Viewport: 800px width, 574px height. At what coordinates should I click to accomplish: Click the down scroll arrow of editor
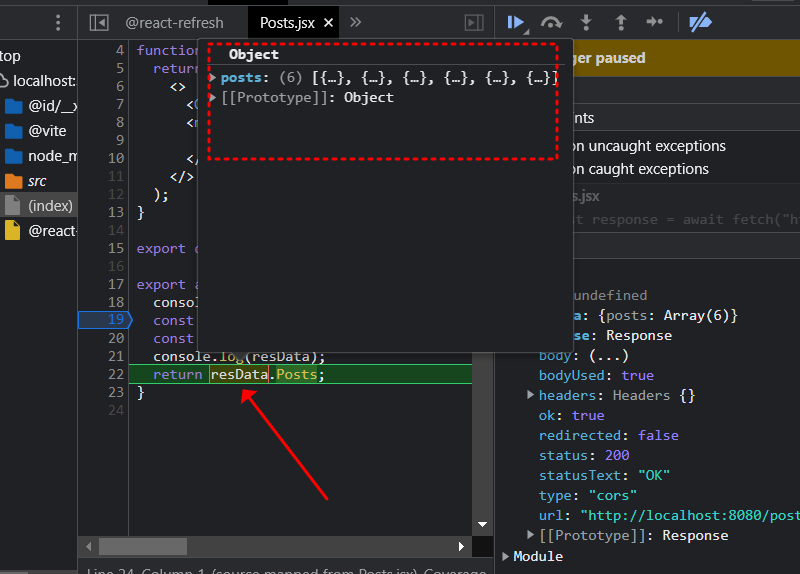point(482,524)
